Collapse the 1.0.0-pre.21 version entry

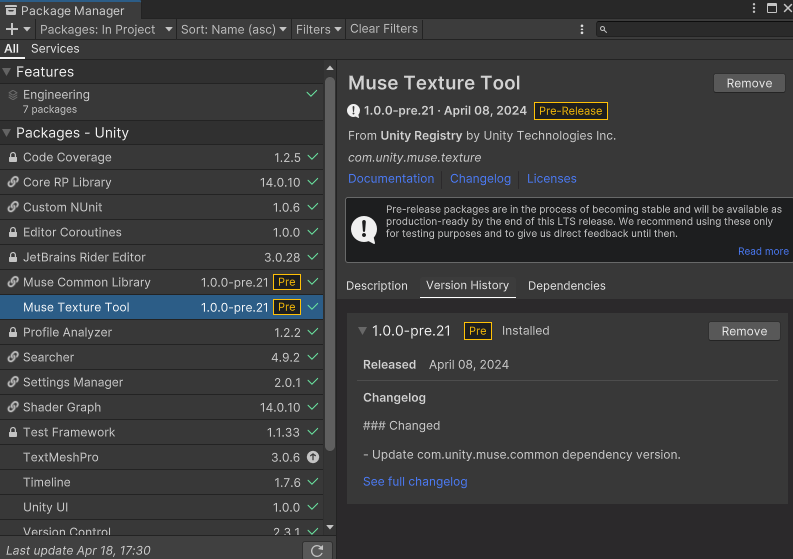(x=362, y=331)
